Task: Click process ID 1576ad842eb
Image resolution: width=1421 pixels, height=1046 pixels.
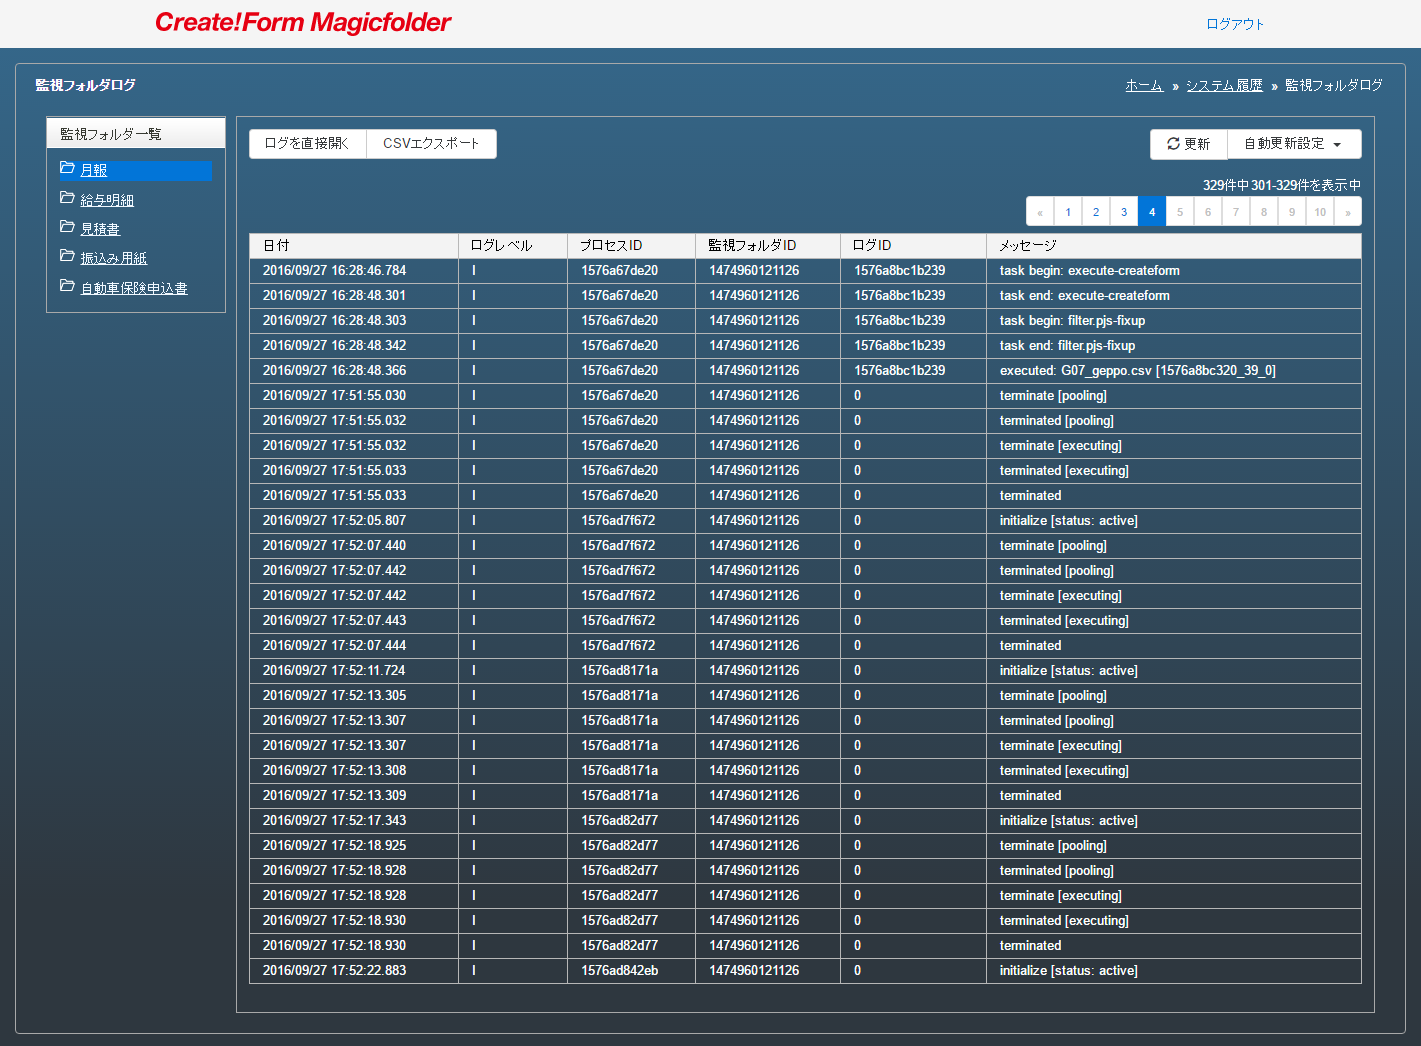Action: pyautogui.click(x=620, y=970)
